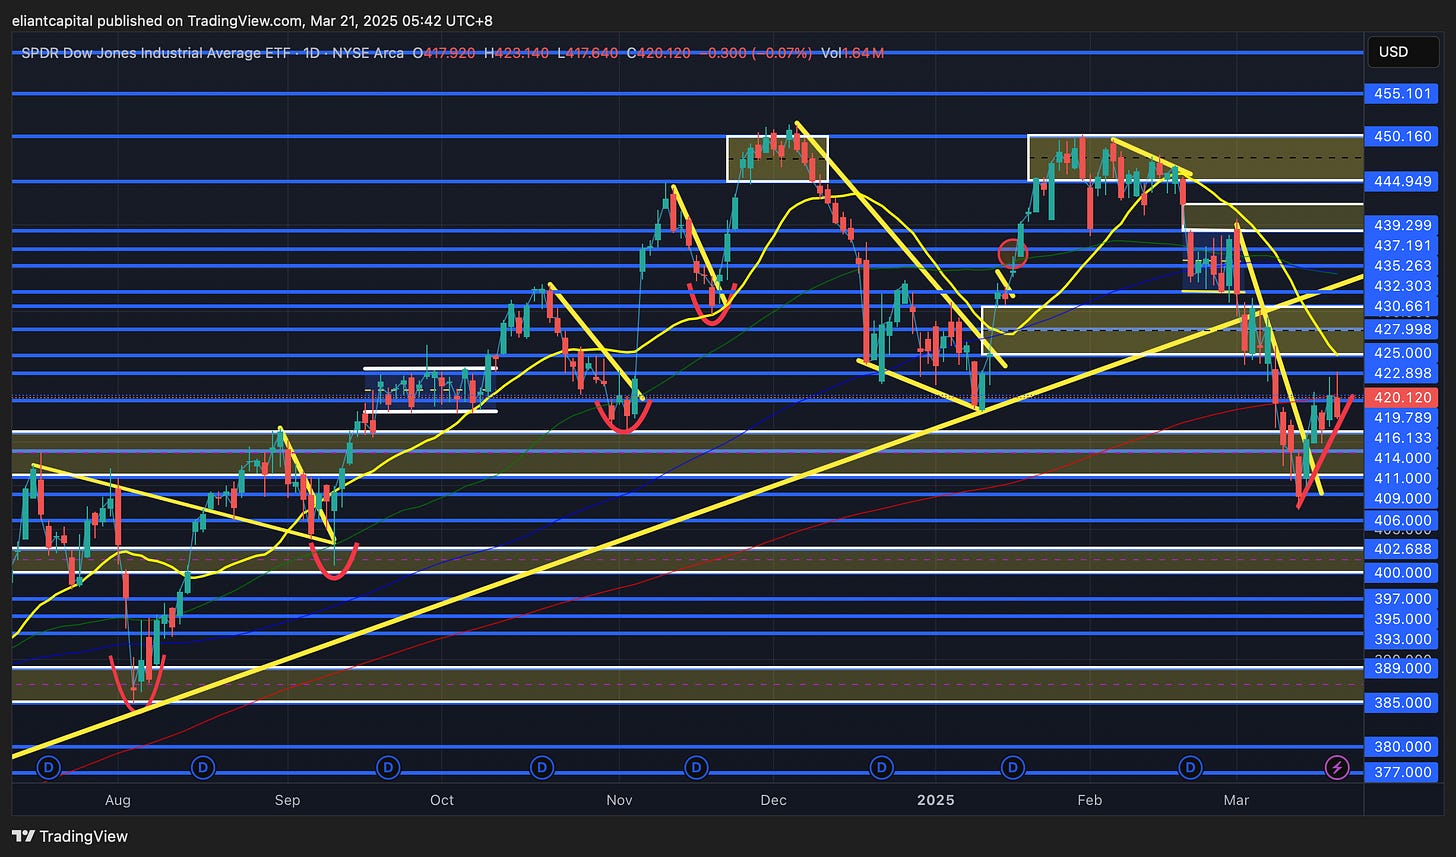The image size is (1456, 857).
Task: Click the Mar label on the time axis
Action: click(1237, 800)
